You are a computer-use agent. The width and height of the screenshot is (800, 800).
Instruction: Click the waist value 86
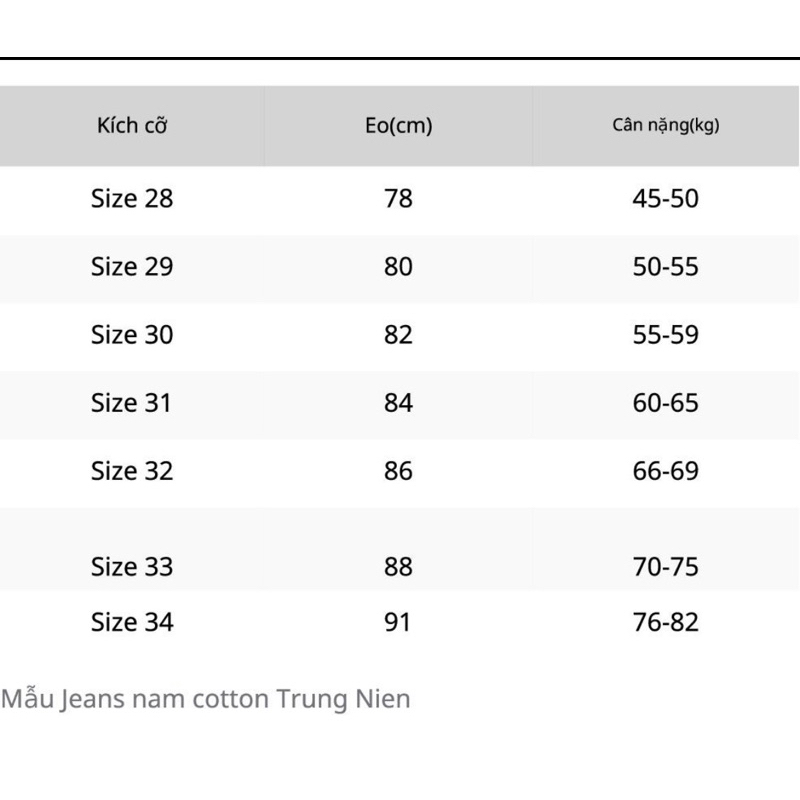398,470
